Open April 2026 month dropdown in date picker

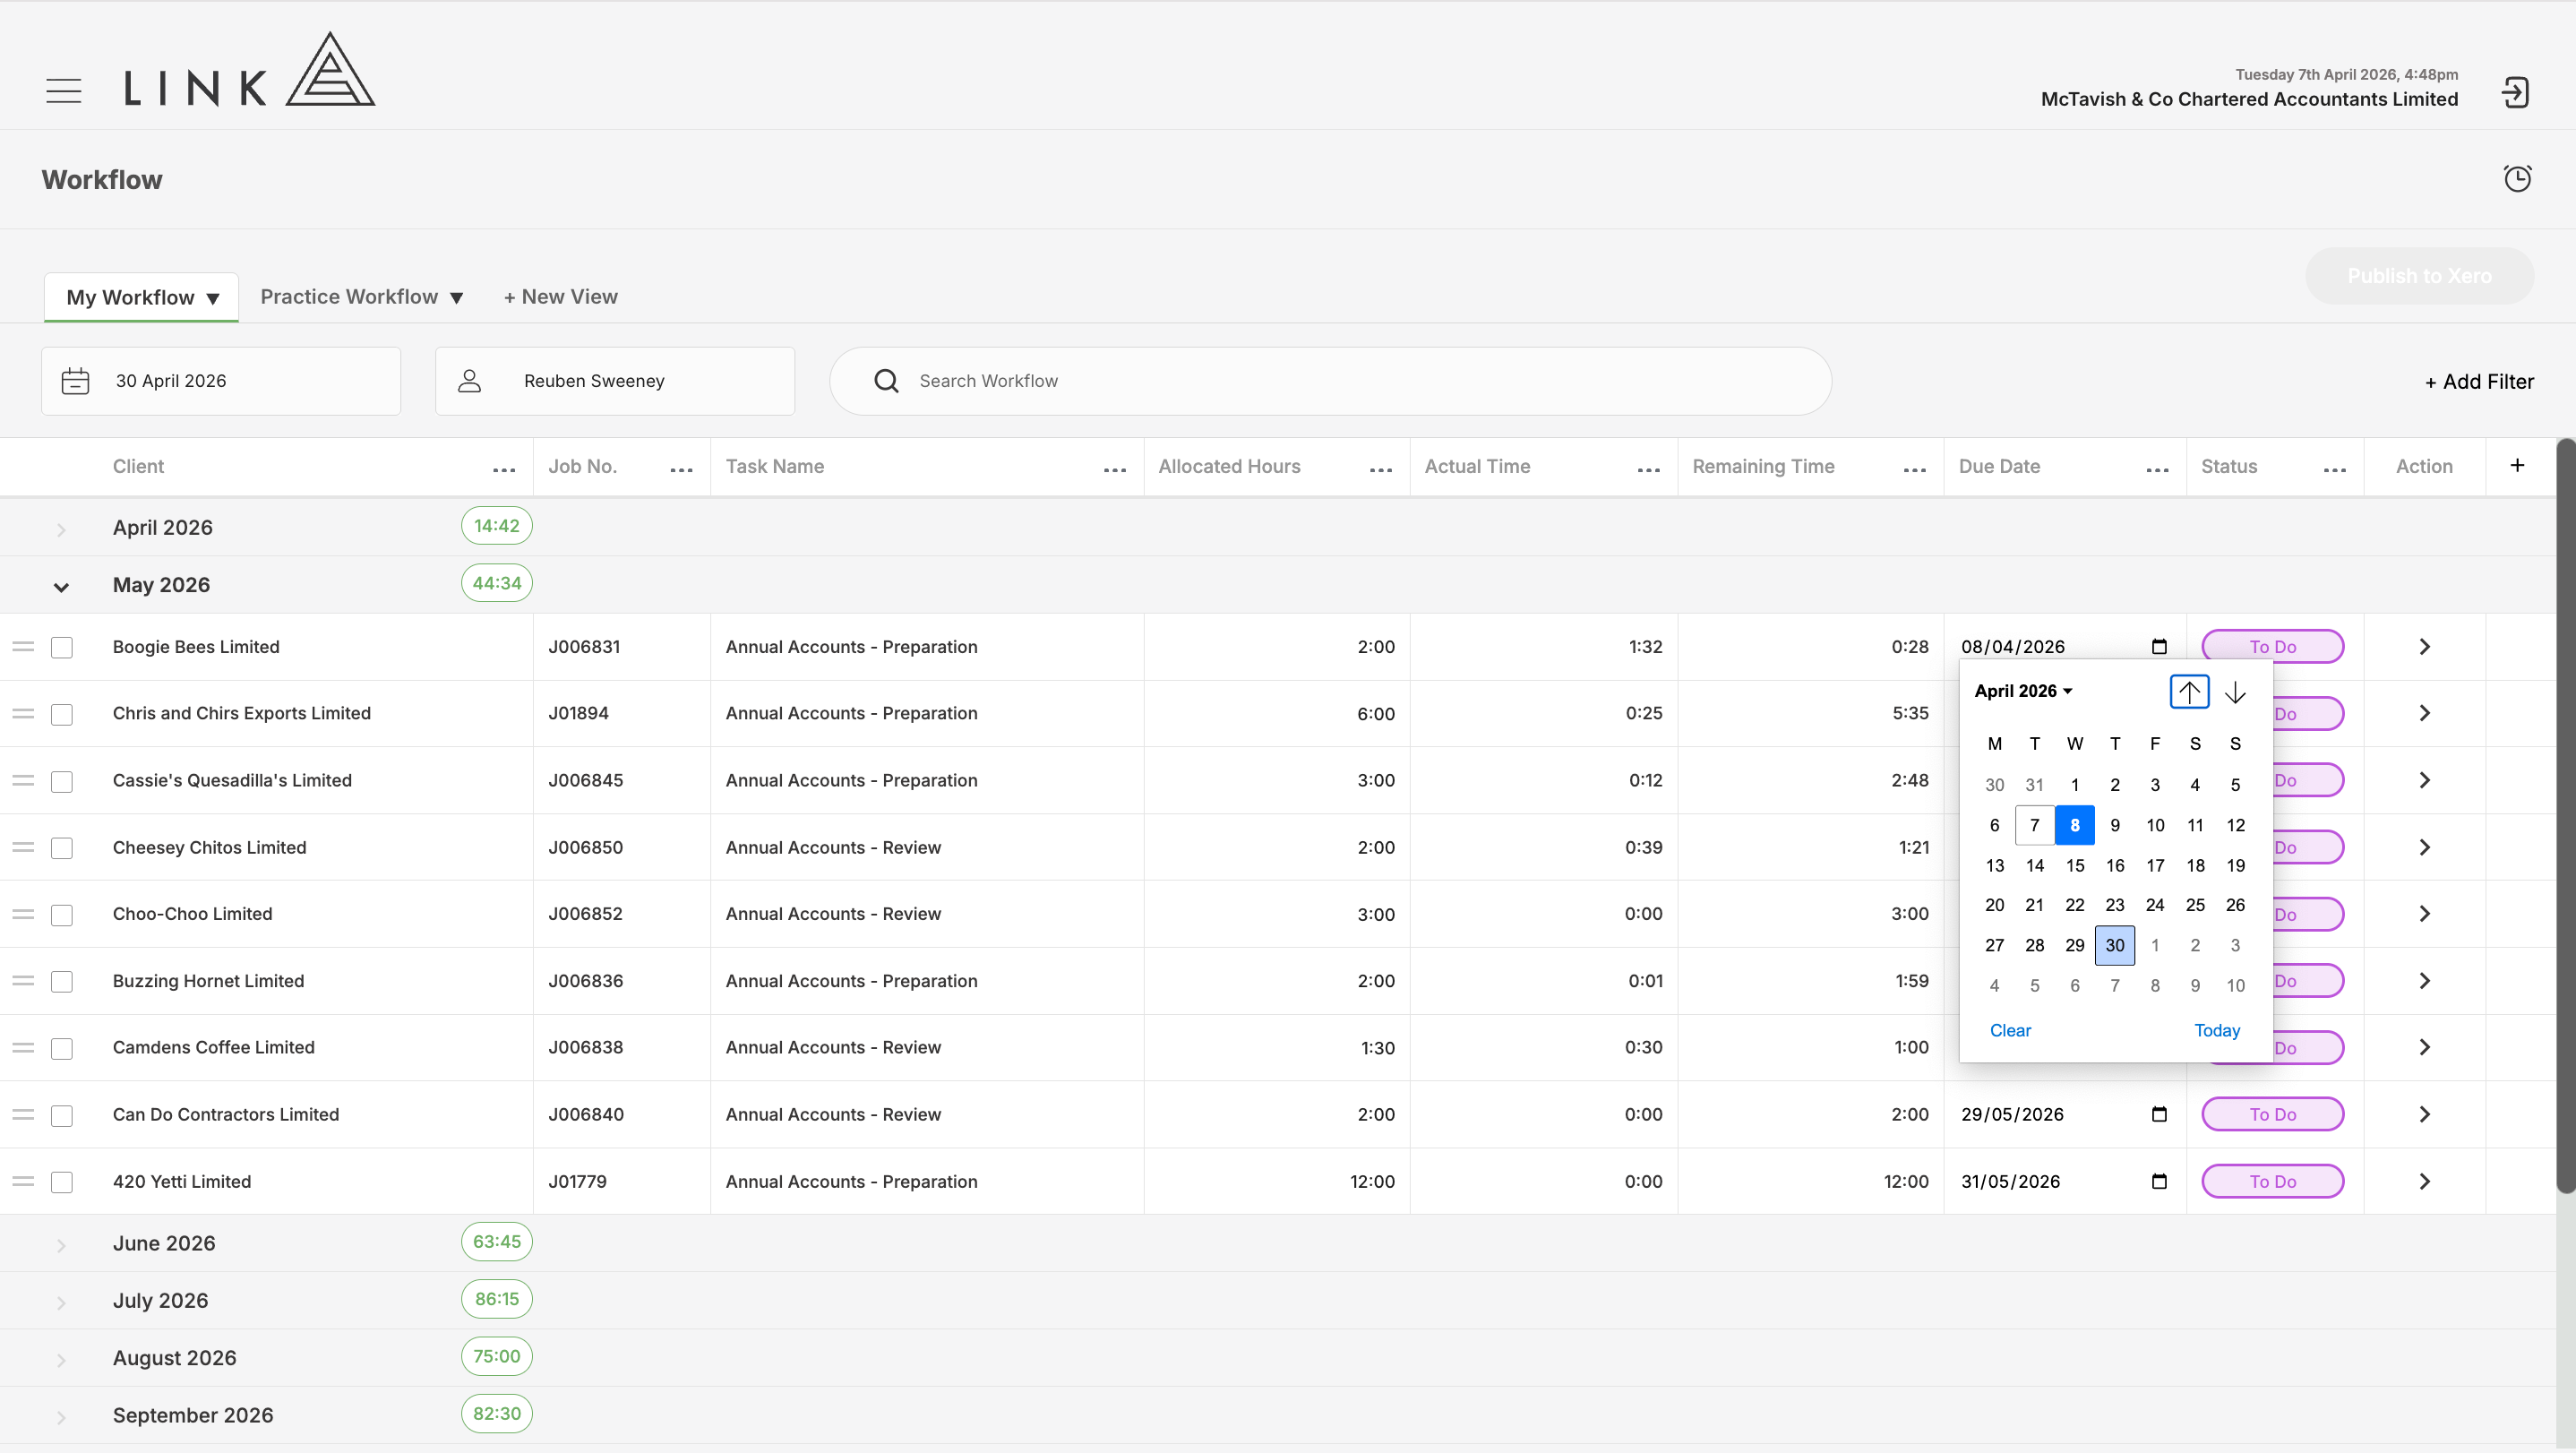coord(2023,691)
